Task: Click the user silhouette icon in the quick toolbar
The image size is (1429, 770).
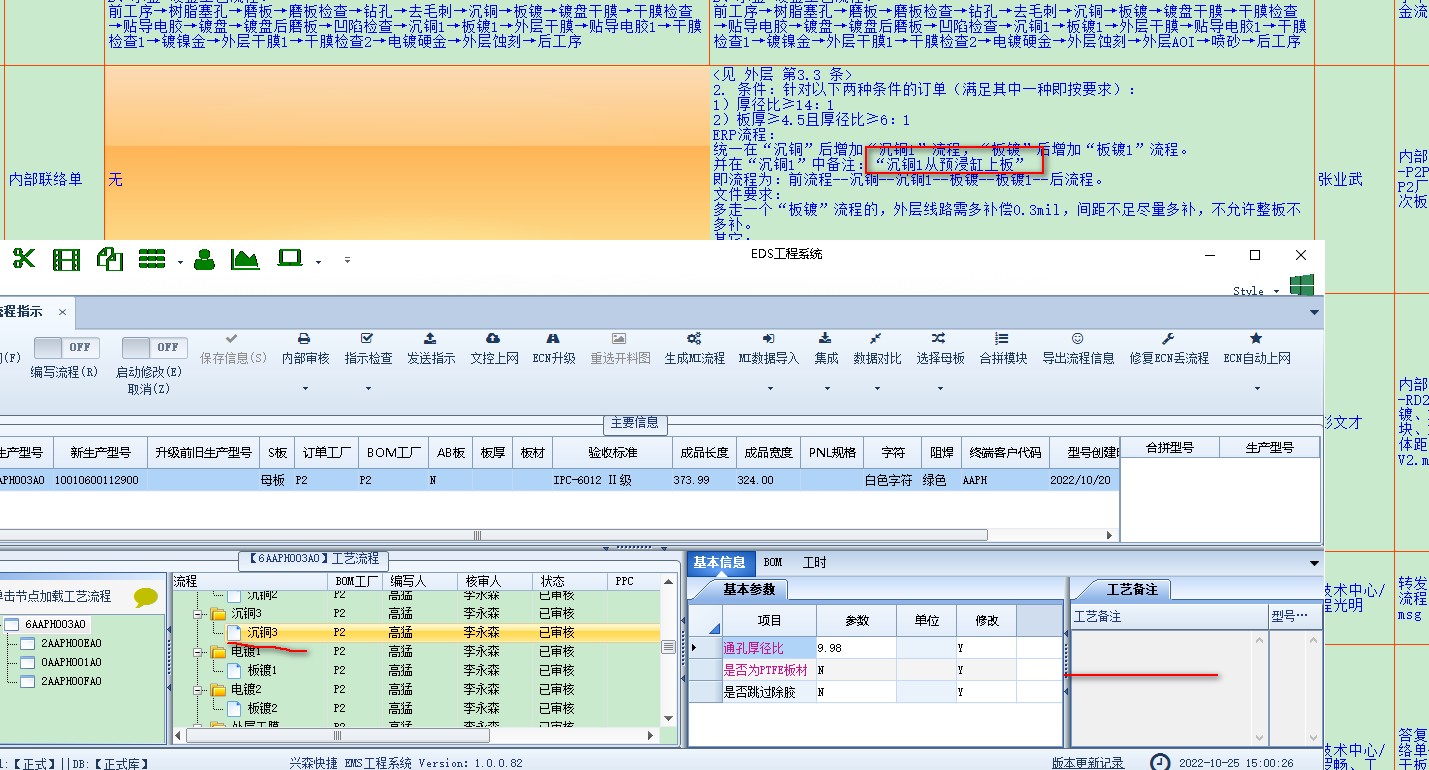Action: click(204, 260)
